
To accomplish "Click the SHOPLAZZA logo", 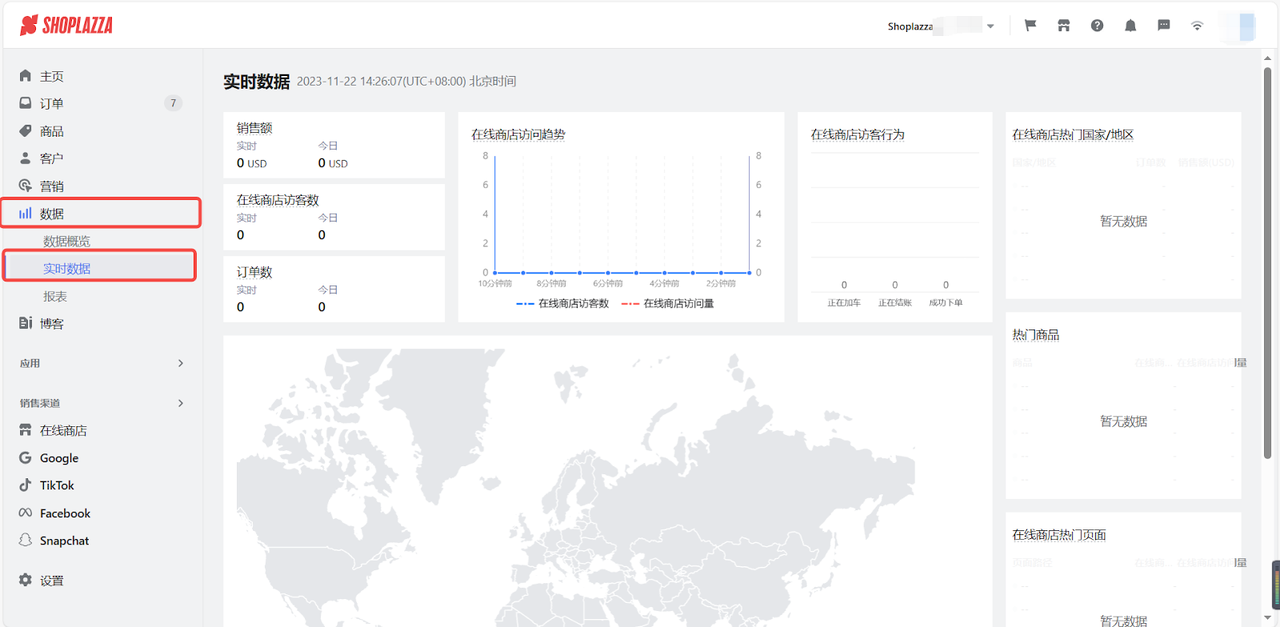I will (67, 26).
